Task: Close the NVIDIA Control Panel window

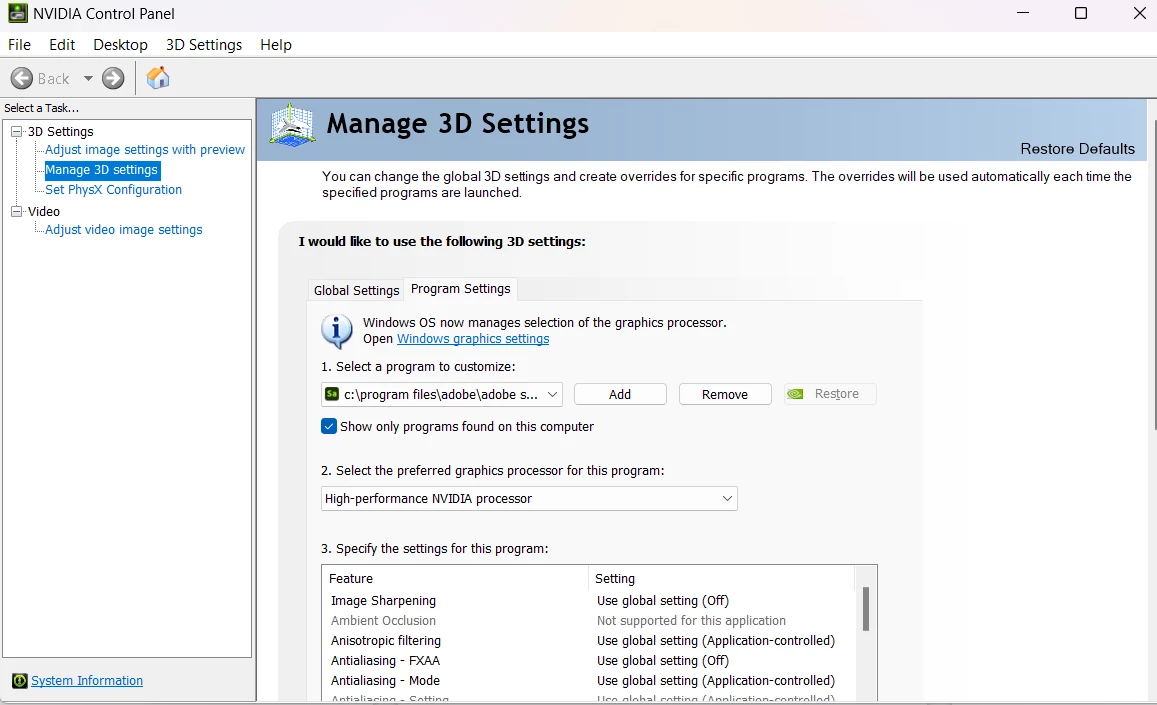Action: (1139, 13)
